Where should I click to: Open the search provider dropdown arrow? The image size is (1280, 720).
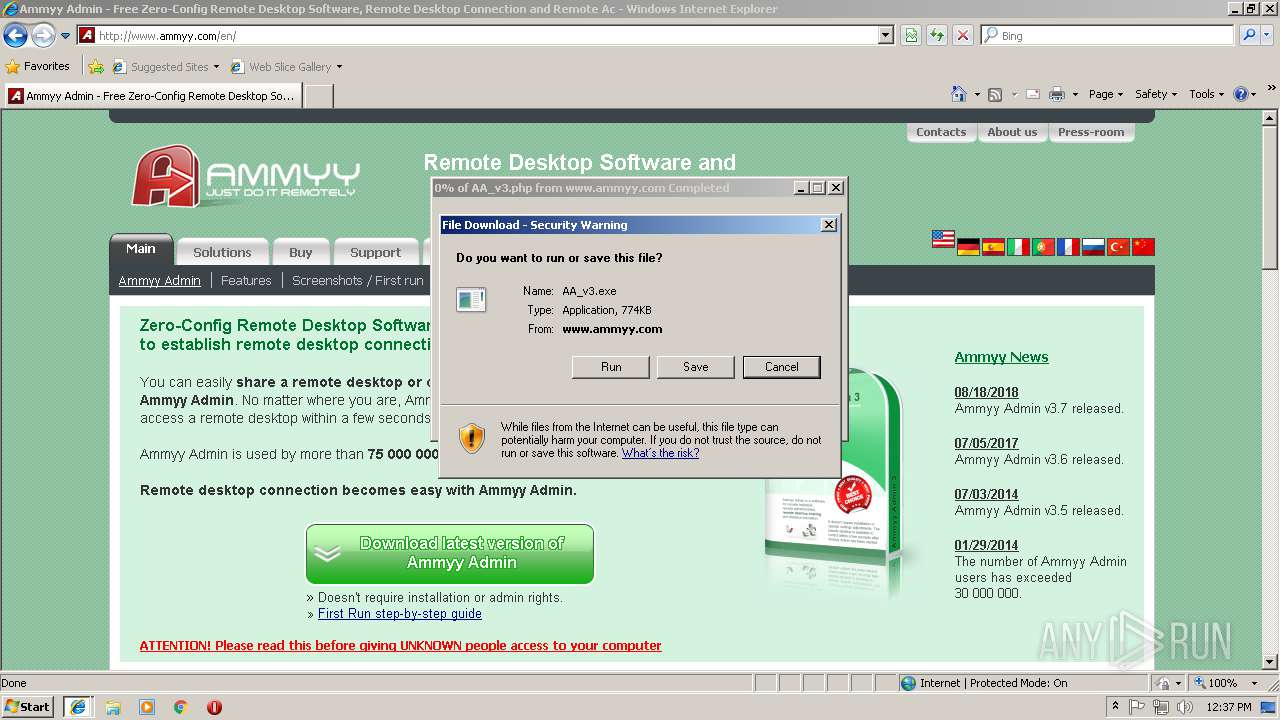click(x=1268, y=35)
